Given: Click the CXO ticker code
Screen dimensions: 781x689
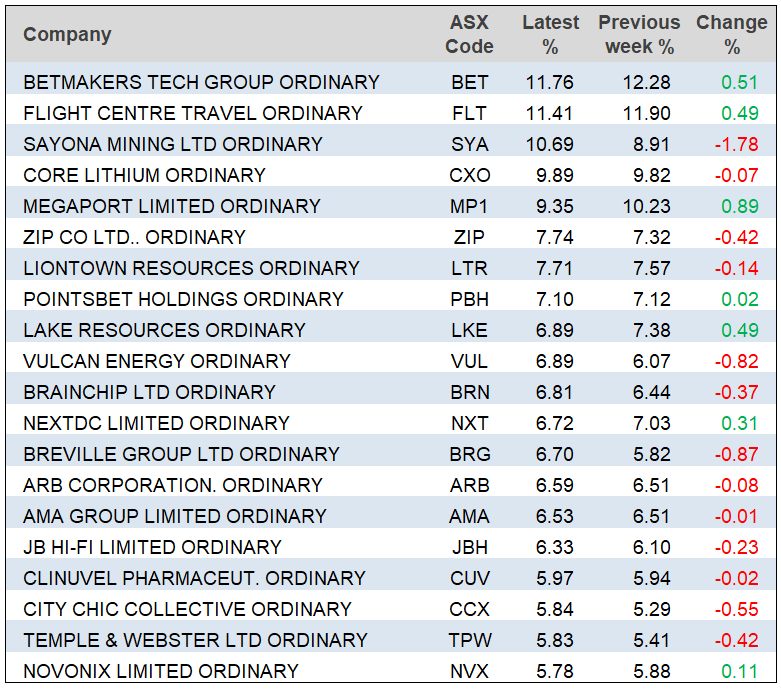Looking at the screenshot, I should click(469, 175).
